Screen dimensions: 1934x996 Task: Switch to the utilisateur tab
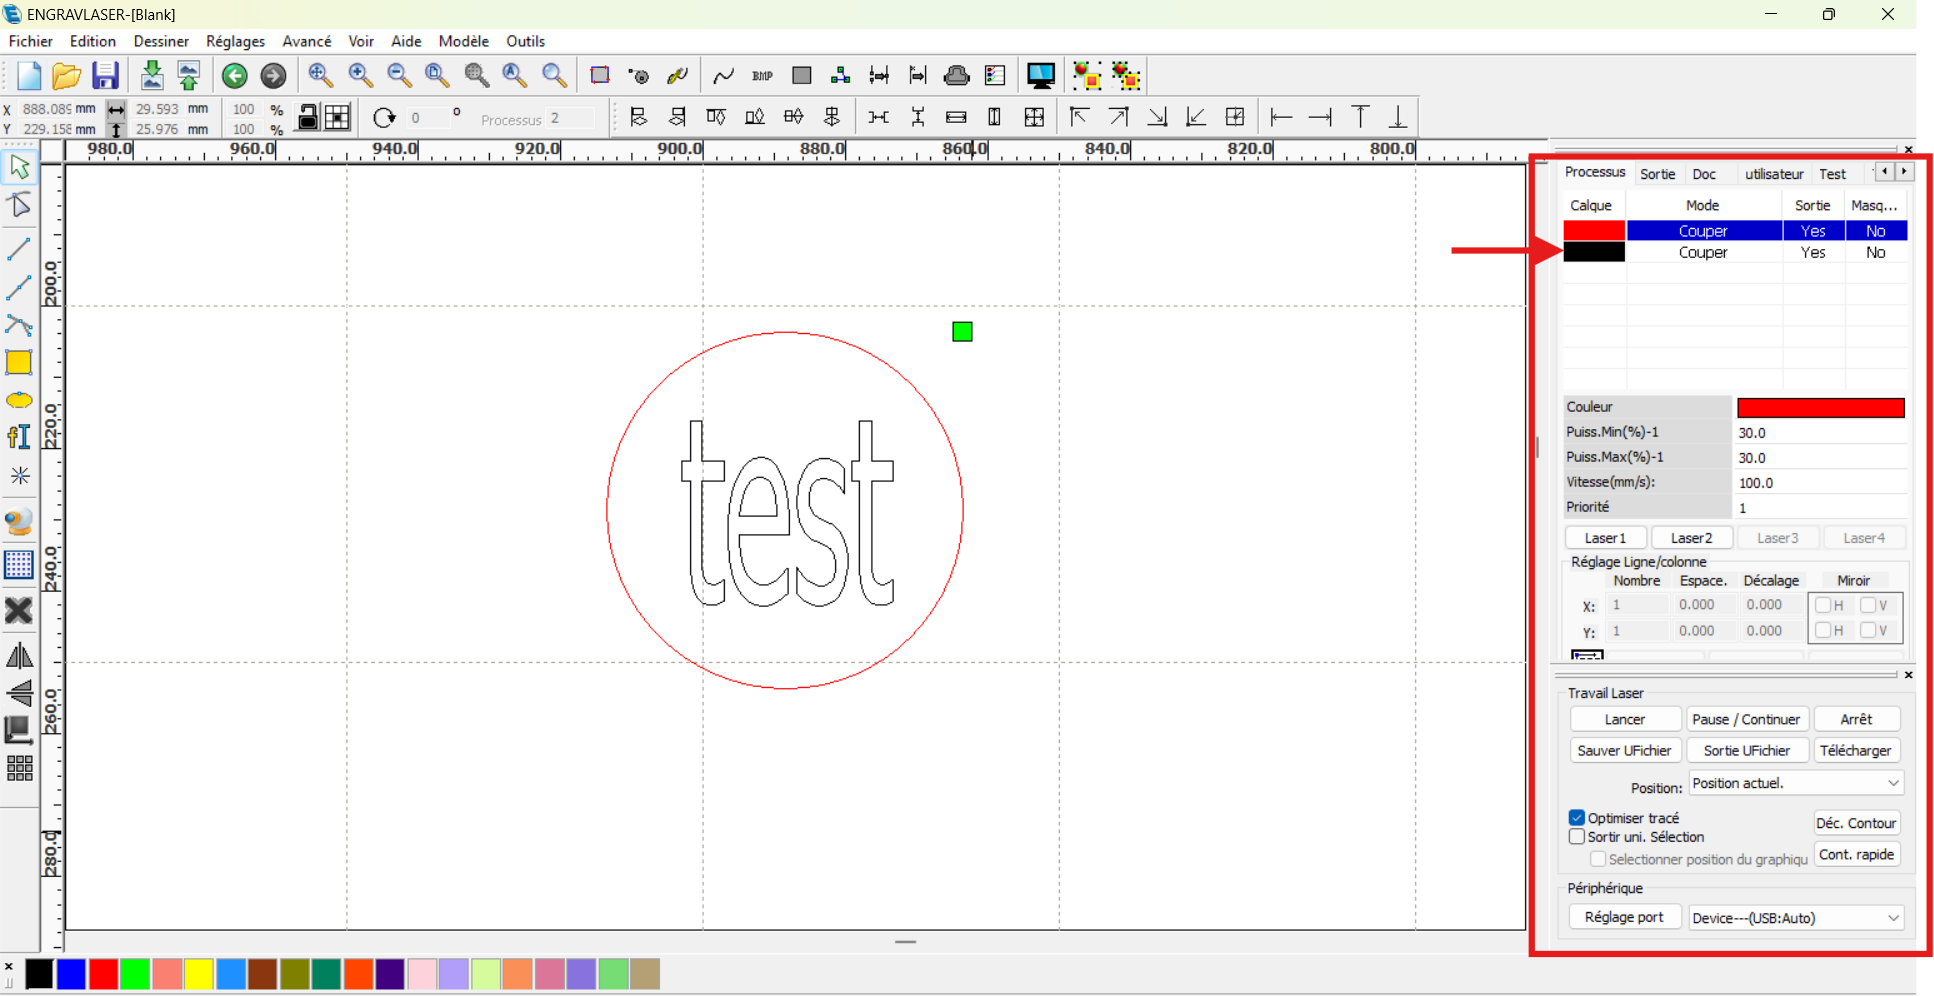pyautogui.click(x=1774, y=174)
